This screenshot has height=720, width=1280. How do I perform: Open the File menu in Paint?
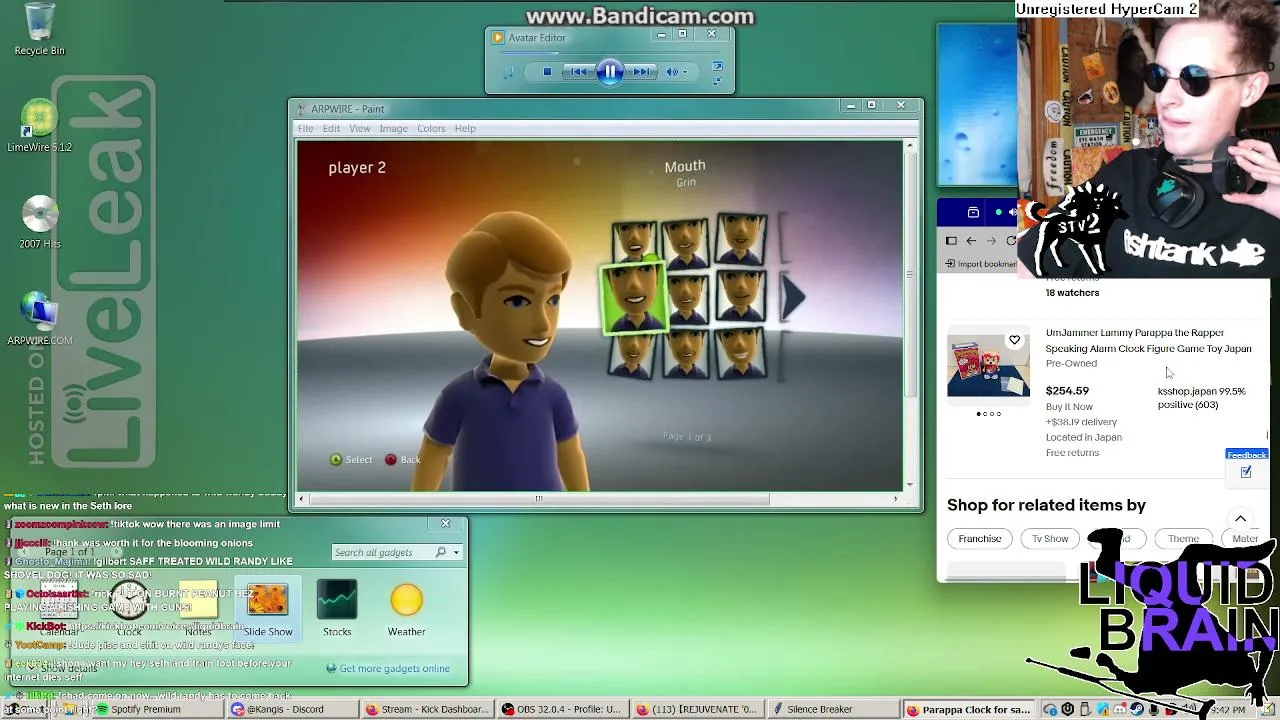305,128
